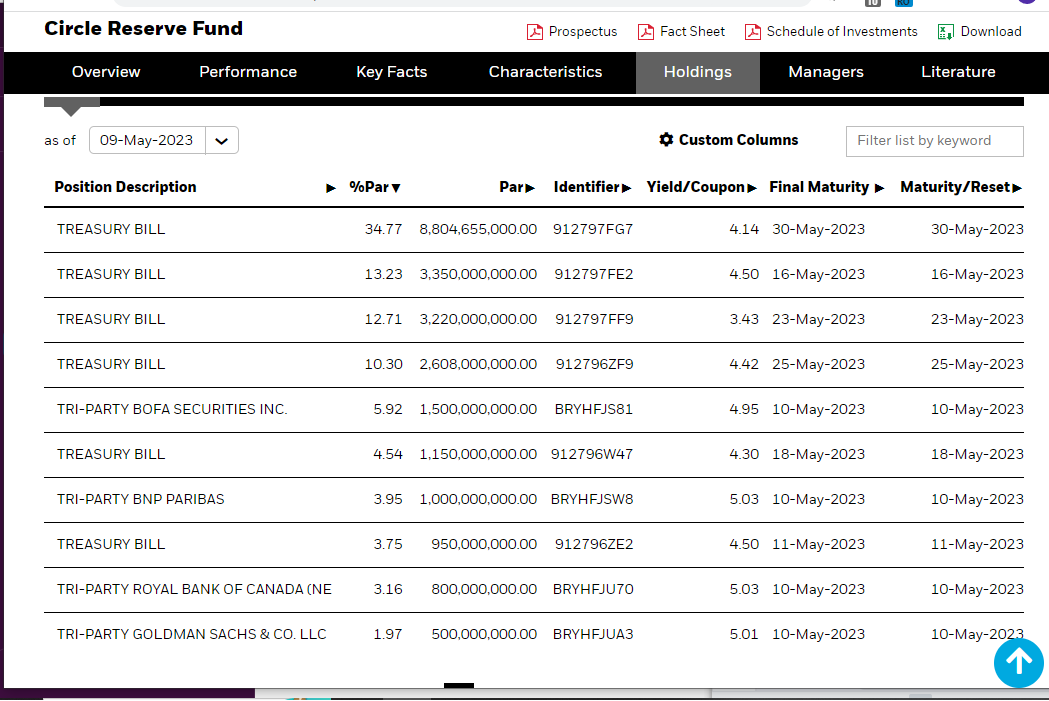Click par value 950,000,000.00
Screen dimensions: 1049x701
pyautogui.click(x=484, y=544)
